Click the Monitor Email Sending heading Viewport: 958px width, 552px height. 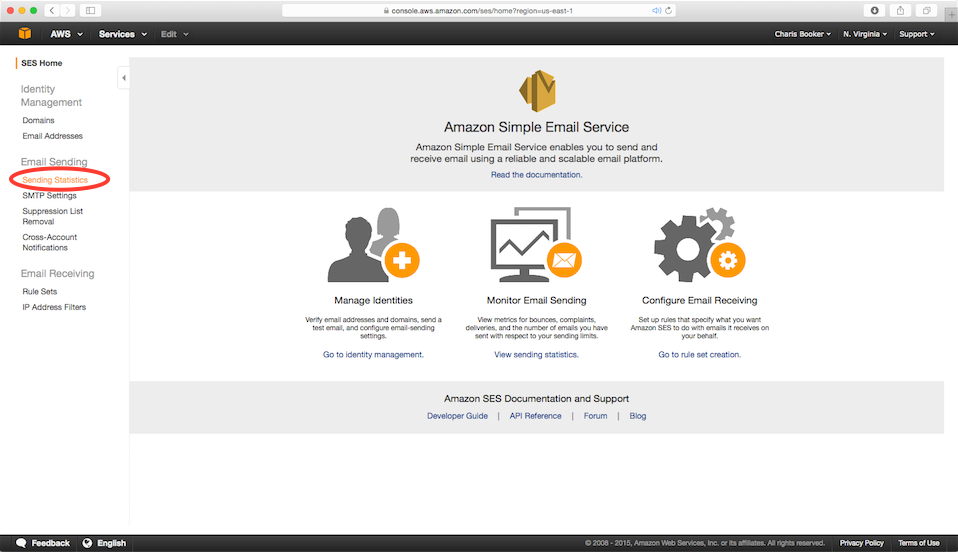(536, 300)
